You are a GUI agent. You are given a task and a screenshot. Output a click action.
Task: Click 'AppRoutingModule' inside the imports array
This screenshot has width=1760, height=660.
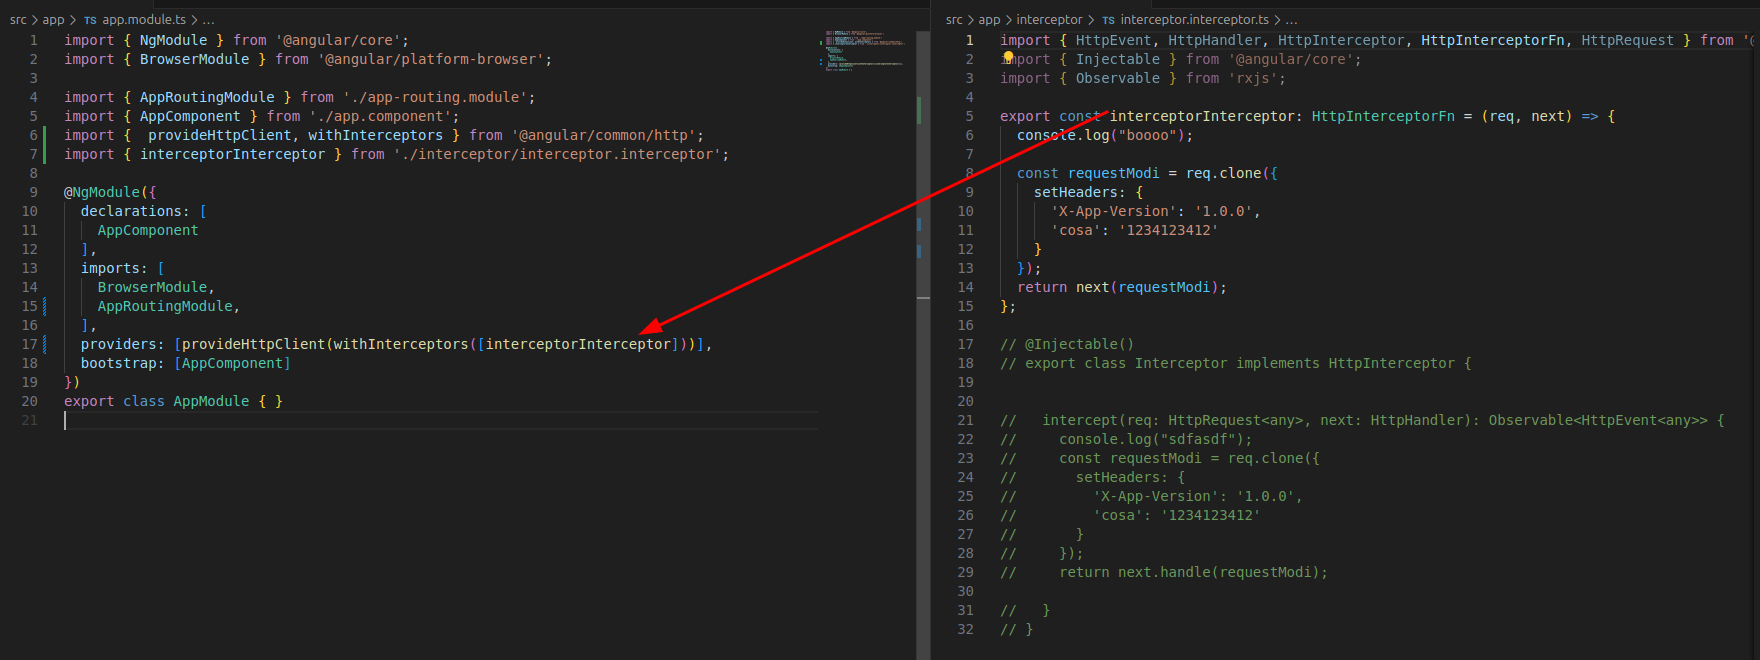[165, 306]
